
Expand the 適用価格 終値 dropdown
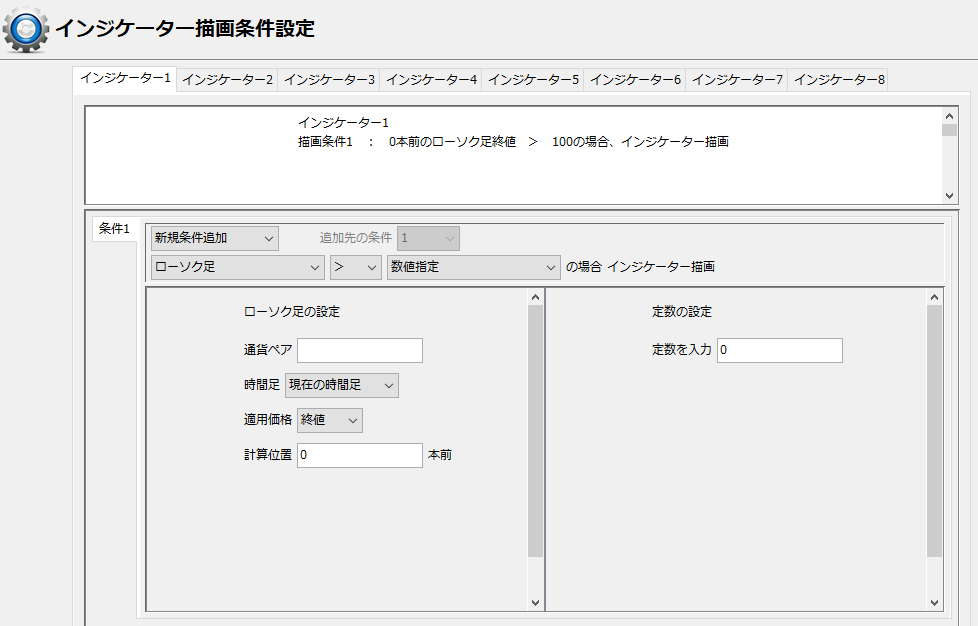click(x=330, y=420)
